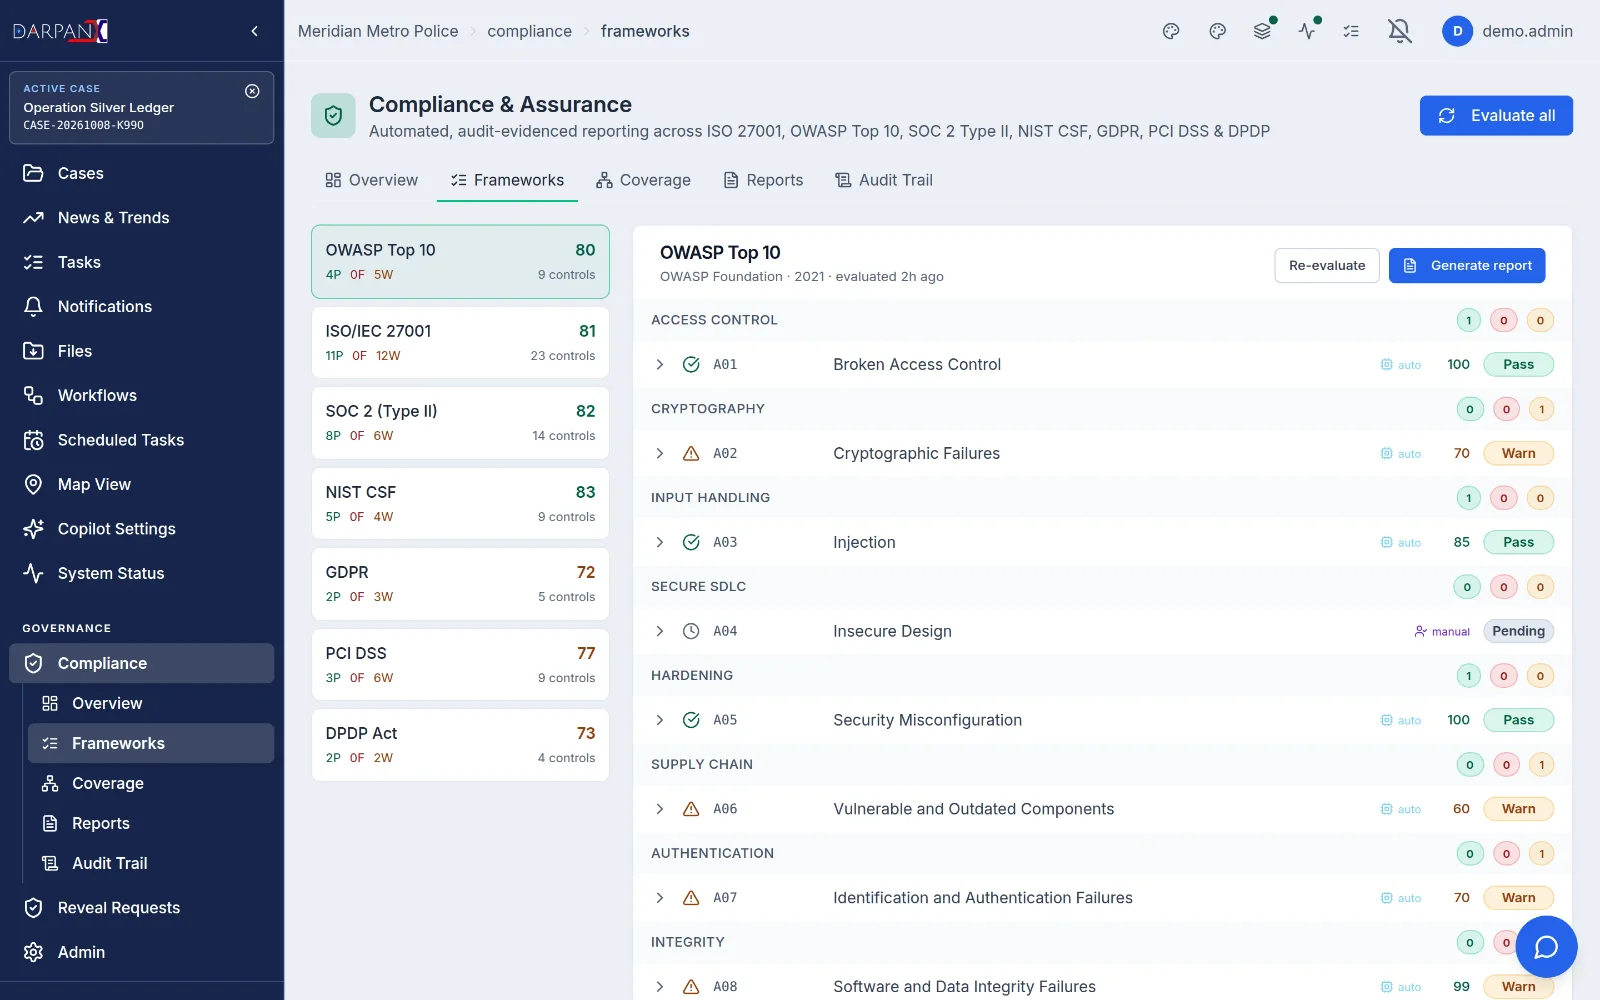Collapse the sidebar with the chevron arrow

tap(255, 31)
